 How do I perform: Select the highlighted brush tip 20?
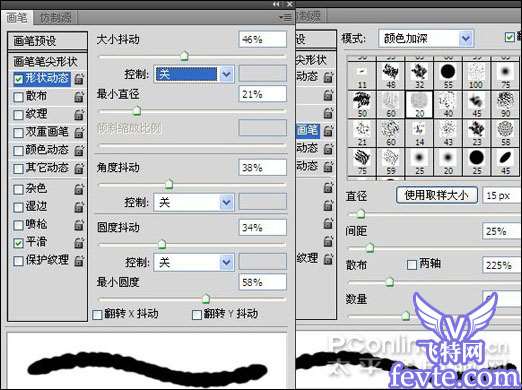point(419,104)
